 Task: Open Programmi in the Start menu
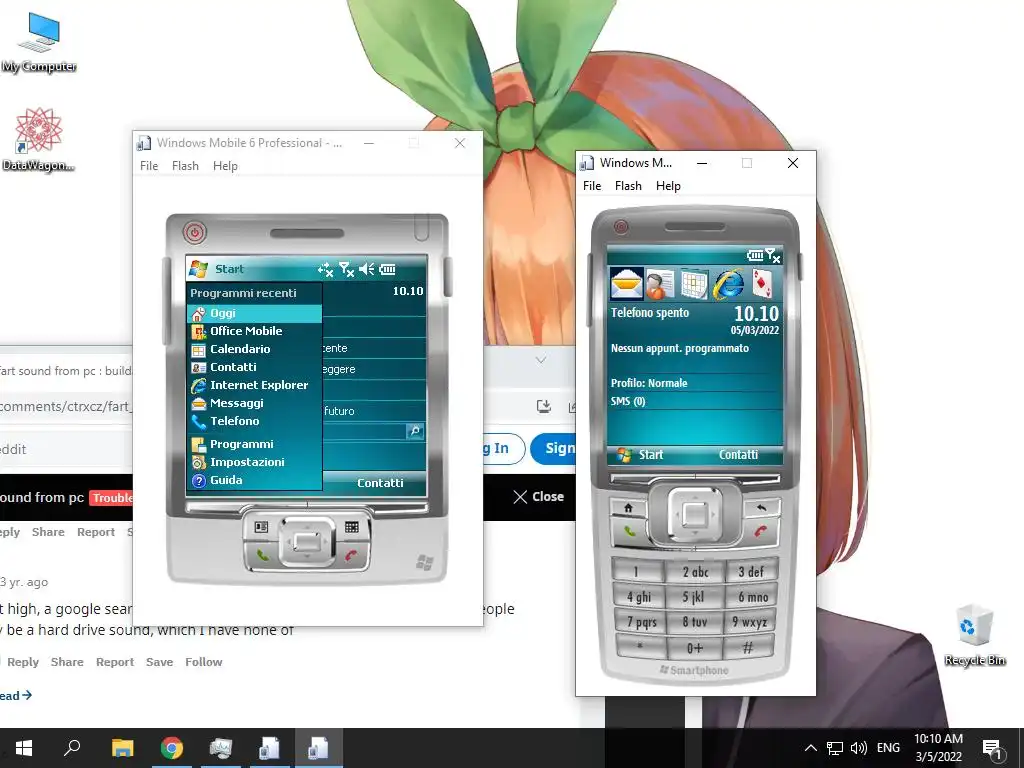coord(254,444)
